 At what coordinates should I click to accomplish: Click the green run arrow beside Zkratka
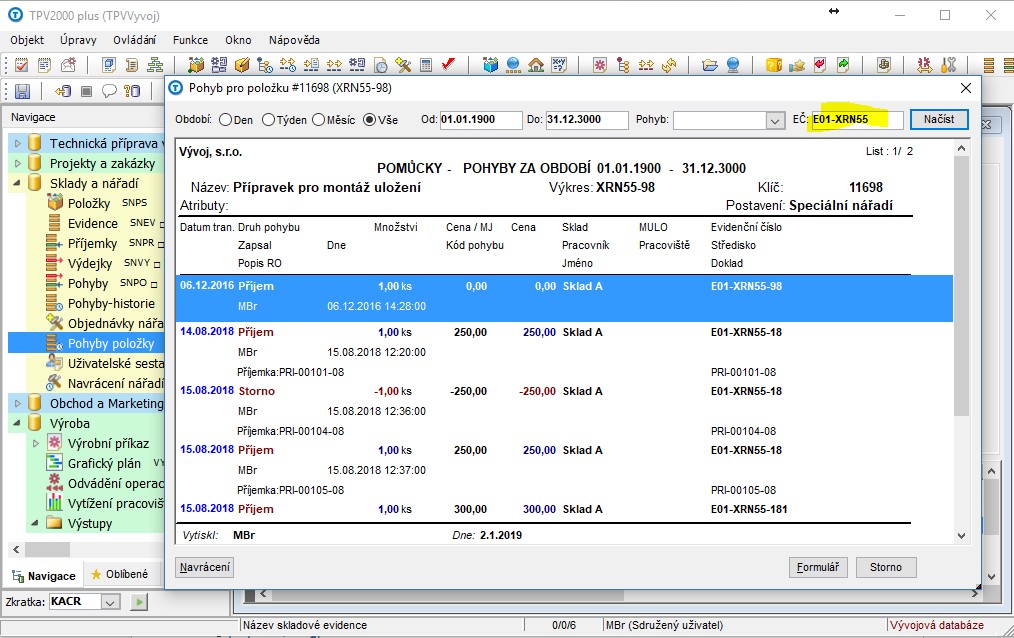click(x=138, y=602)
